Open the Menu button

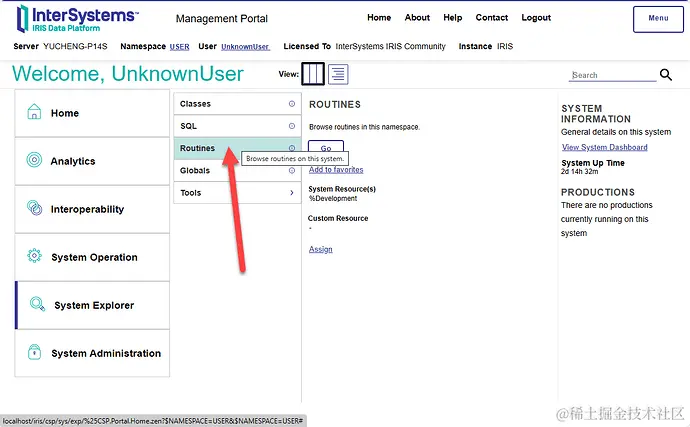[658, 19]
